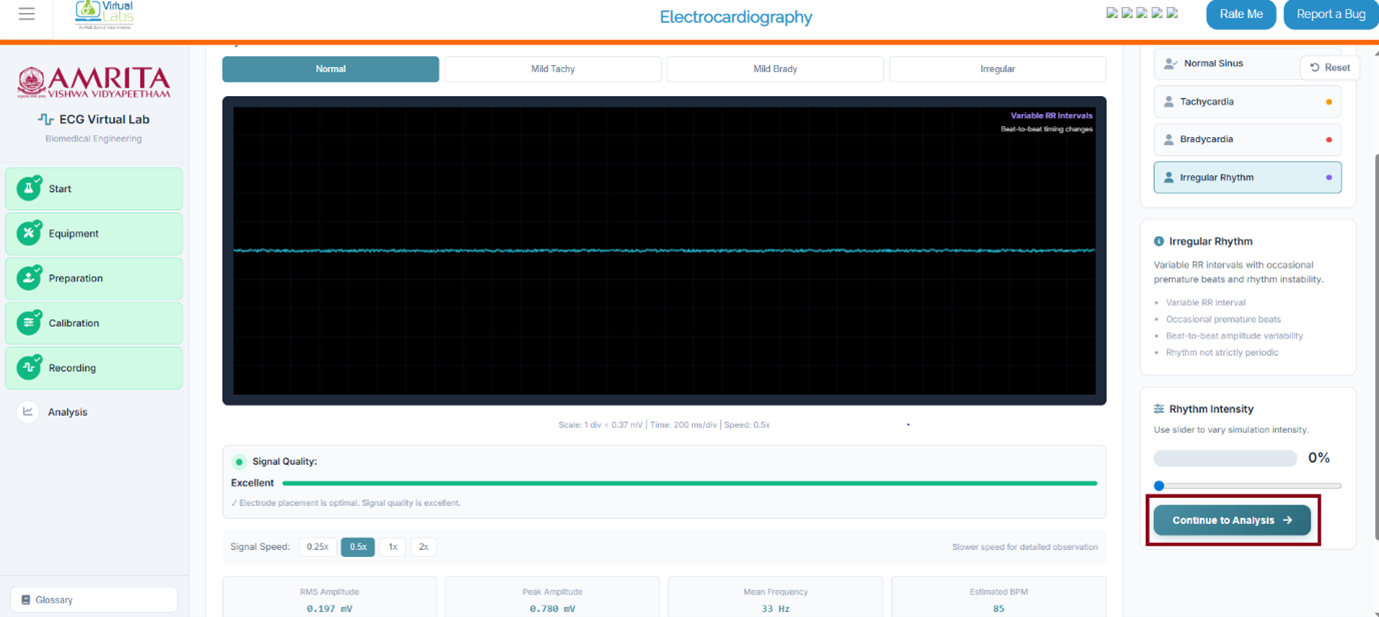
Task: Click the Calibration step sliders icon
Action: click(x=29, y=323)
